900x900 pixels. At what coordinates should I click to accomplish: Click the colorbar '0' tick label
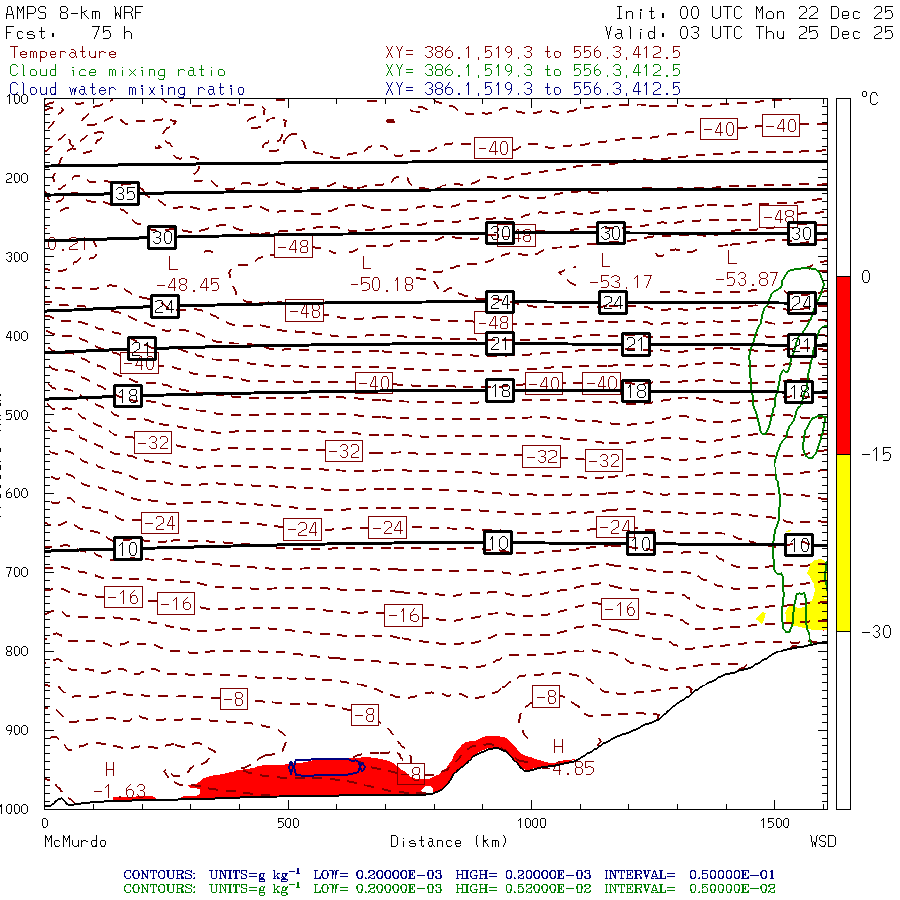866,277
